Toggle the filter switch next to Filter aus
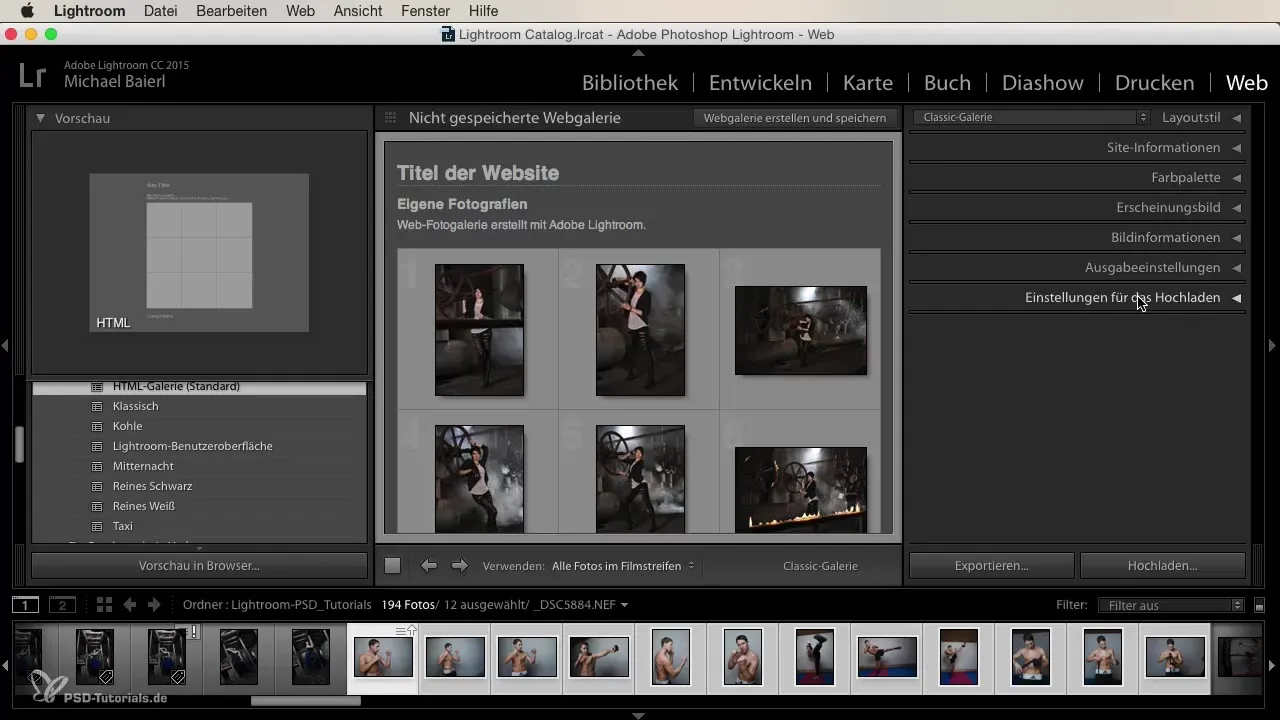 [x=1259, y=605]
